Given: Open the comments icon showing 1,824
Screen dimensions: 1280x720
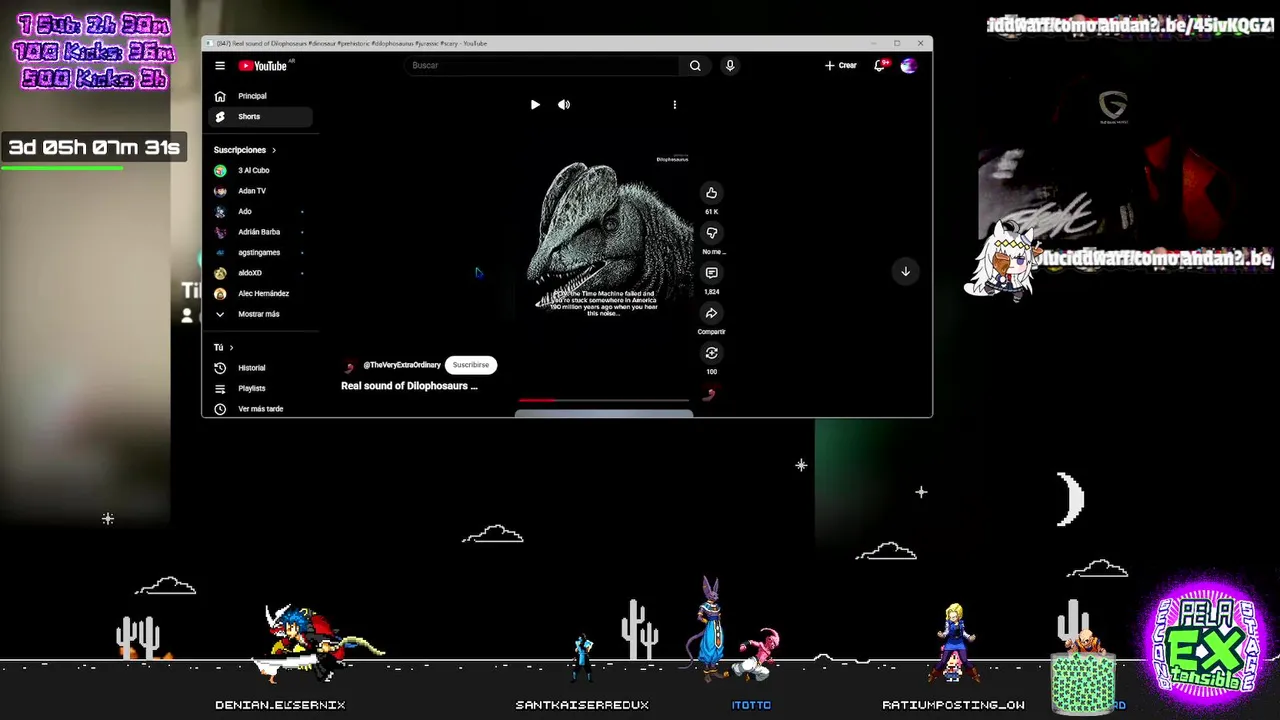Looking at the screenshot, I should [x=711, y=273].
